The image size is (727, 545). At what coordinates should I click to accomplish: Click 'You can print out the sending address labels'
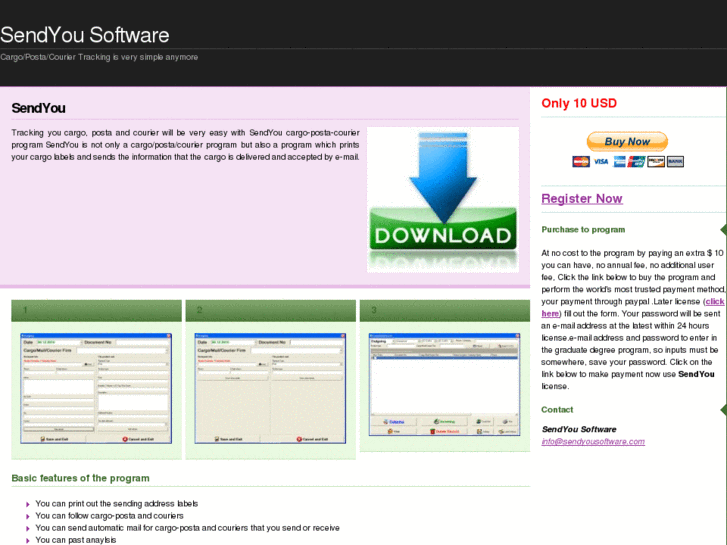117,504
